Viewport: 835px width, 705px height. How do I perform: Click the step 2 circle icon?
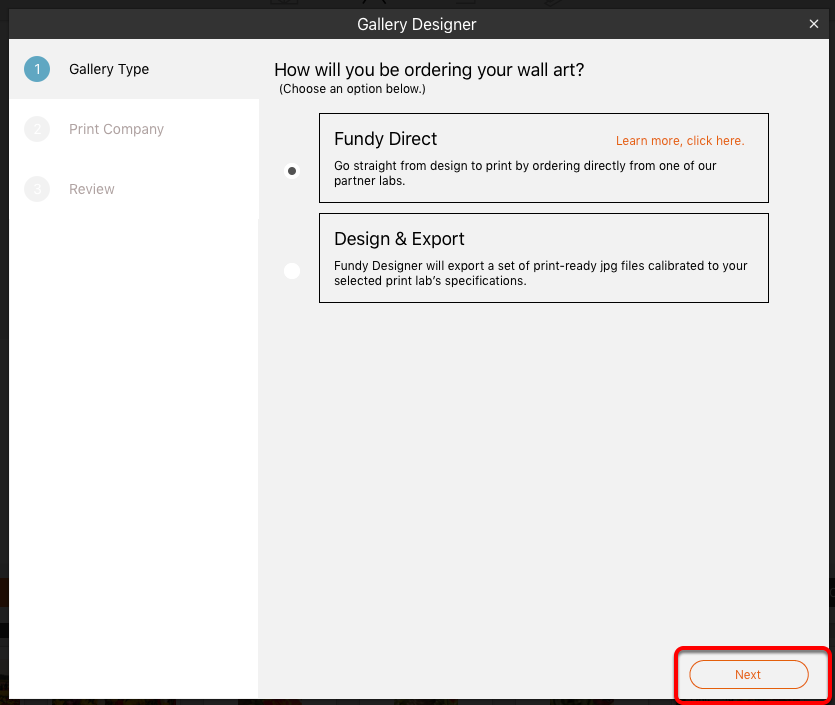tap(37, 129)
